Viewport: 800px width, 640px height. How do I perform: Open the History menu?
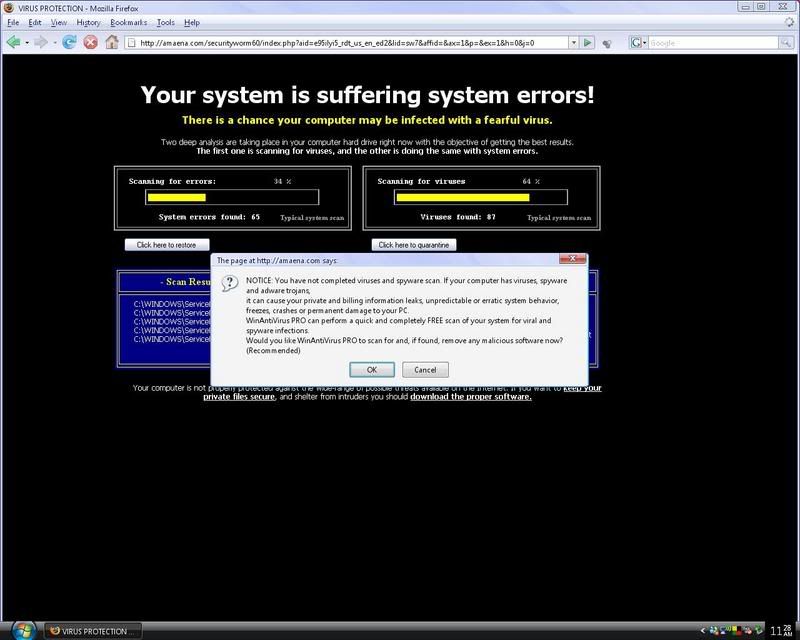coord(89,22)
